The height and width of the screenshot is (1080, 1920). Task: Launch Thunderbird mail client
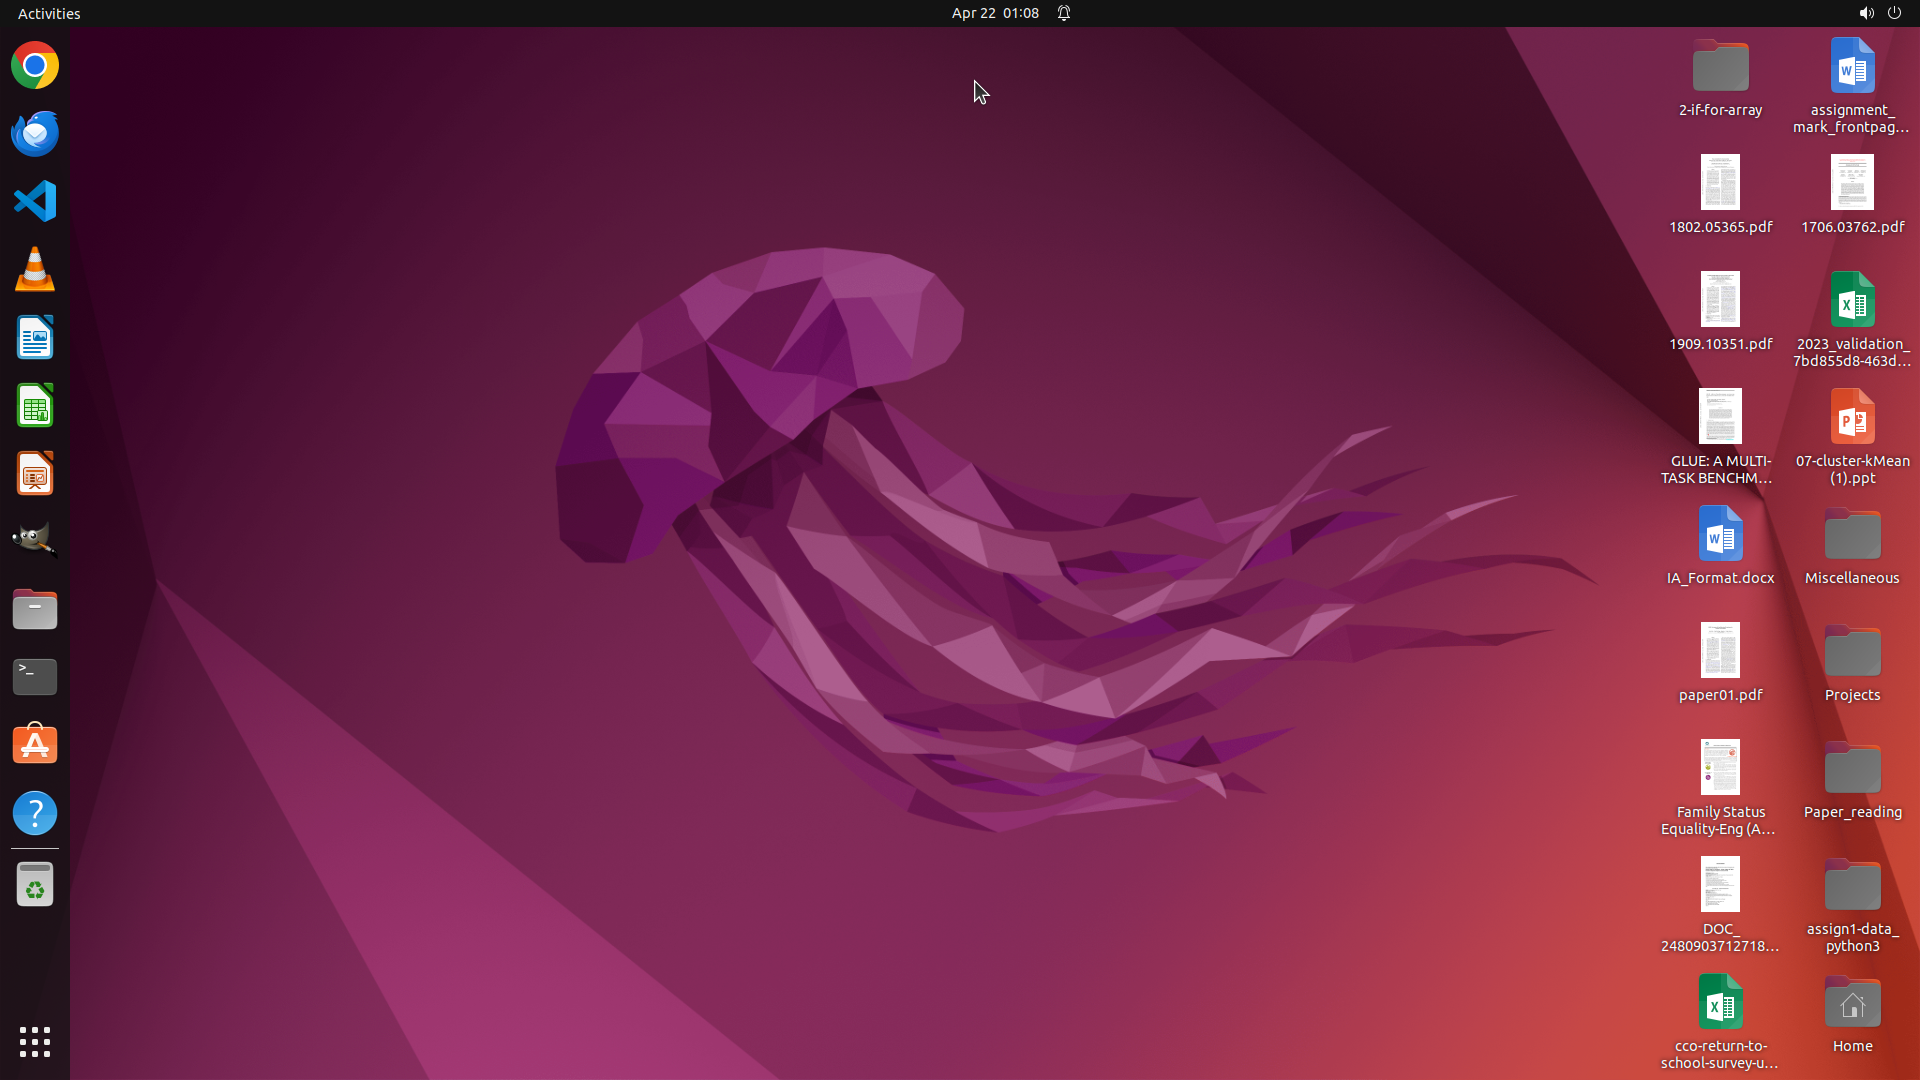pyautogui.click(x=35, y=134)
